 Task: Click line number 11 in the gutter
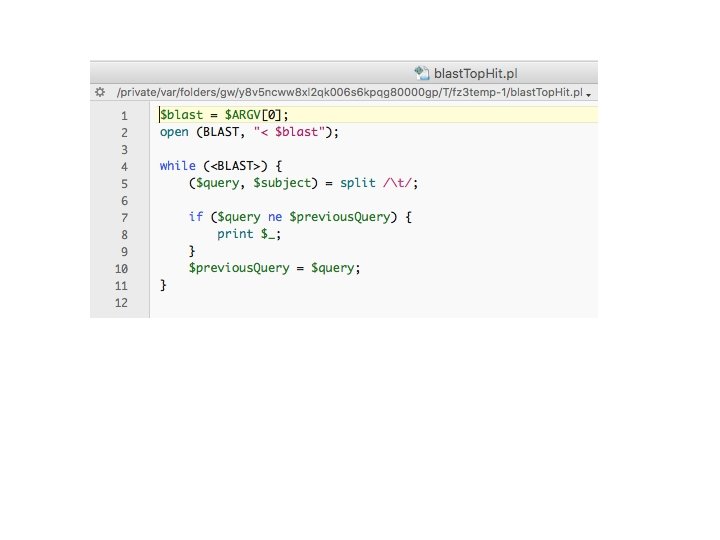pyautogui.click(x=121, y=286)
